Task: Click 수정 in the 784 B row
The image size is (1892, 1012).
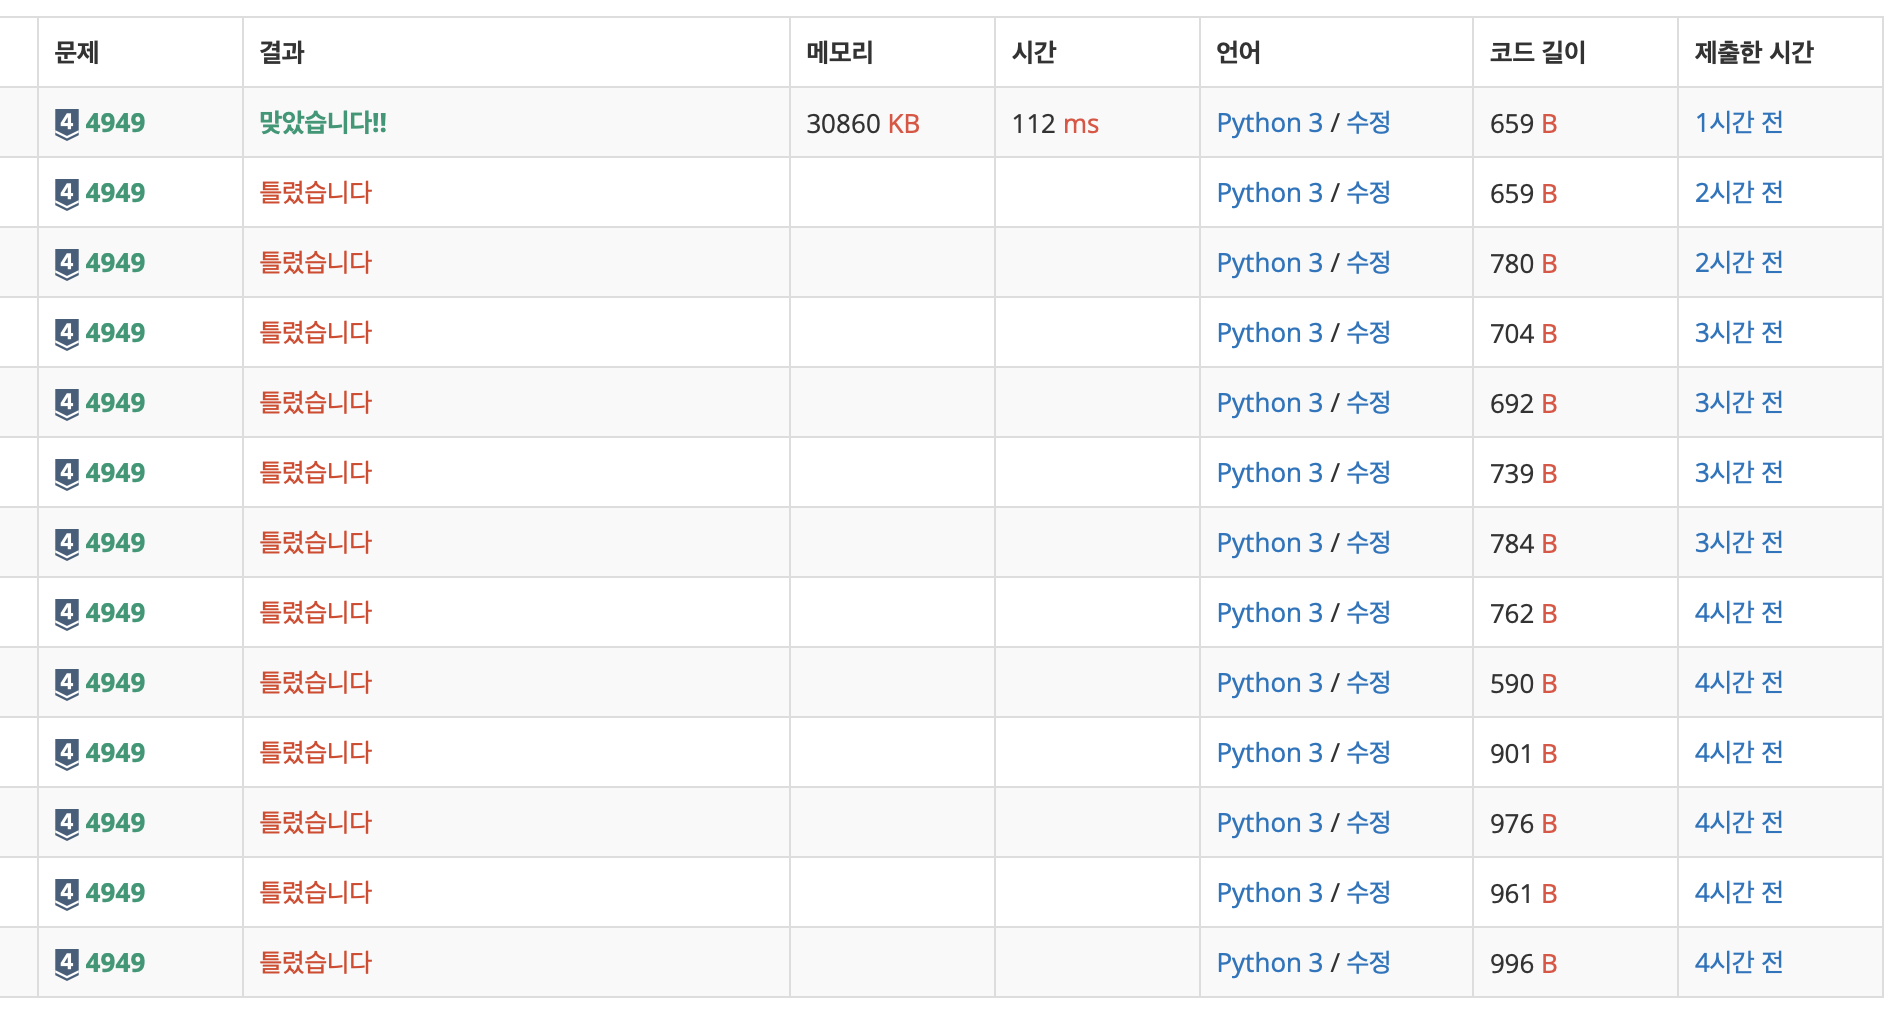Action: (1369, 543)
